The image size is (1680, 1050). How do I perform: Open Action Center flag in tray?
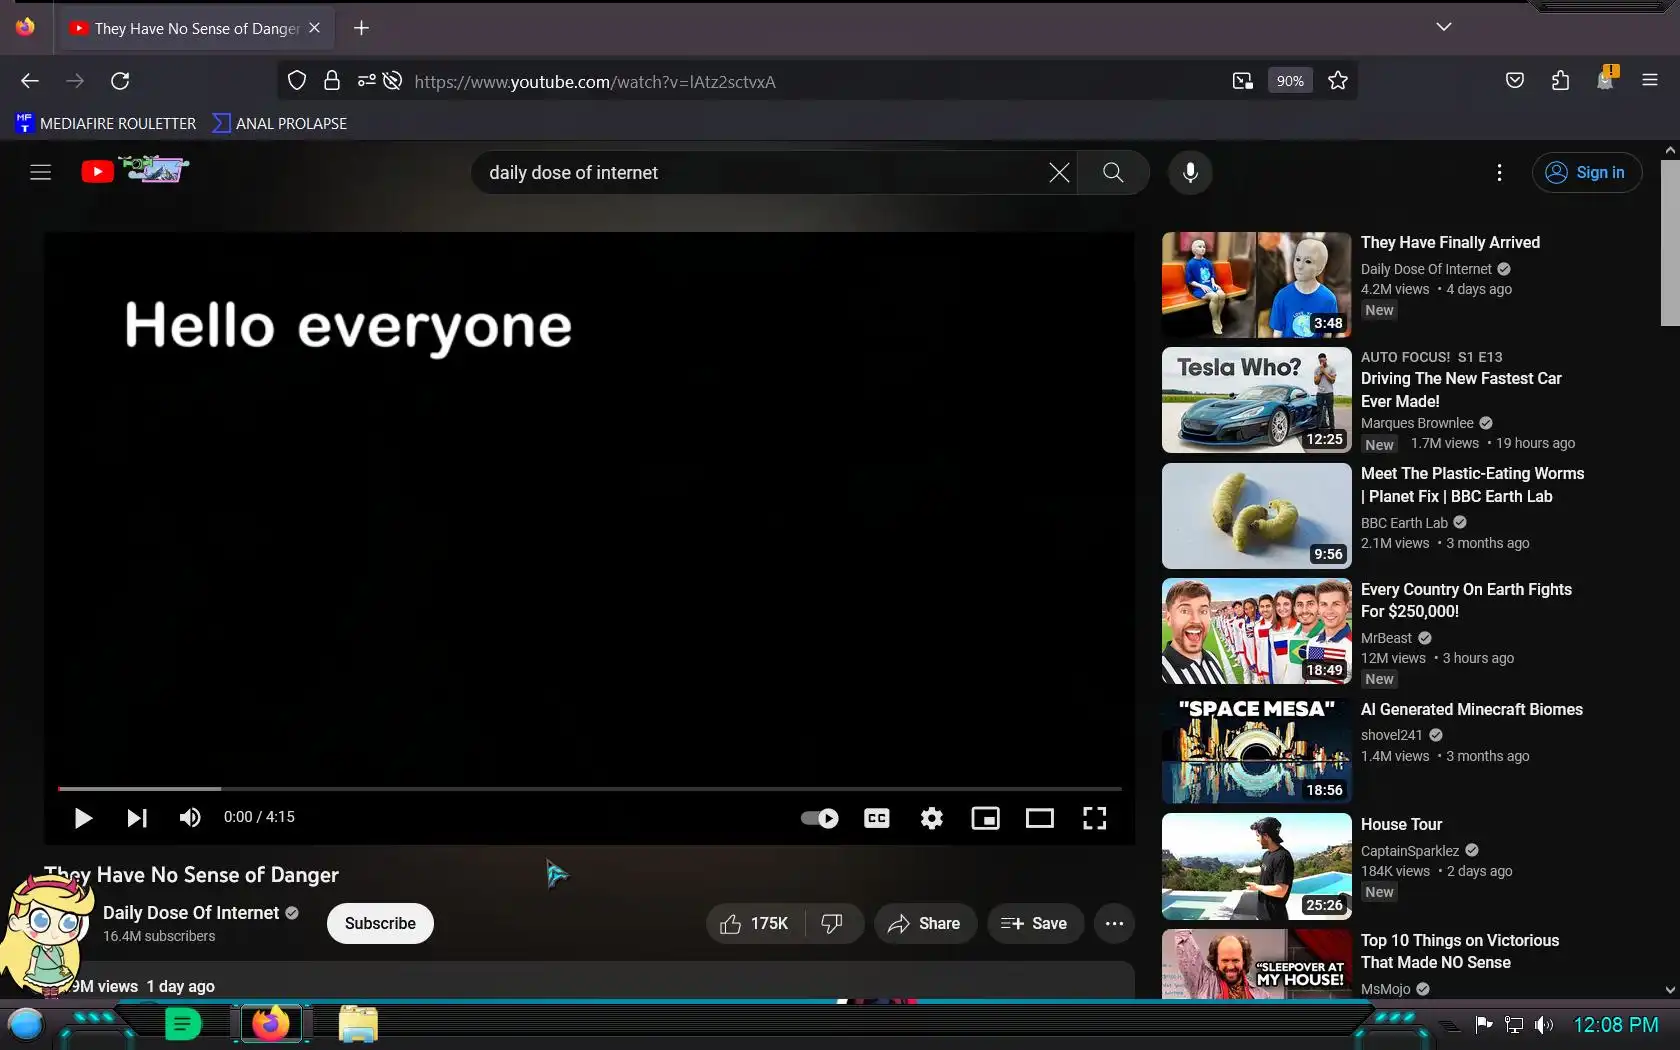point(1484,1024)
